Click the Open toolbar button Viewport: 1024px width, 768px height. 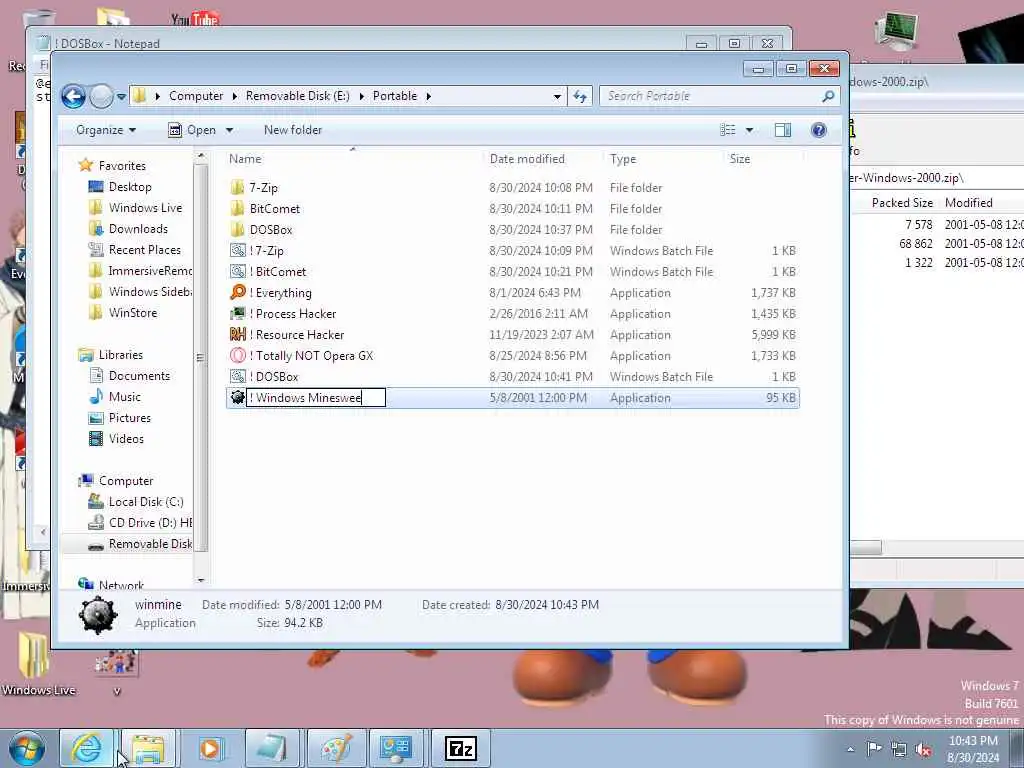point(193,130)
